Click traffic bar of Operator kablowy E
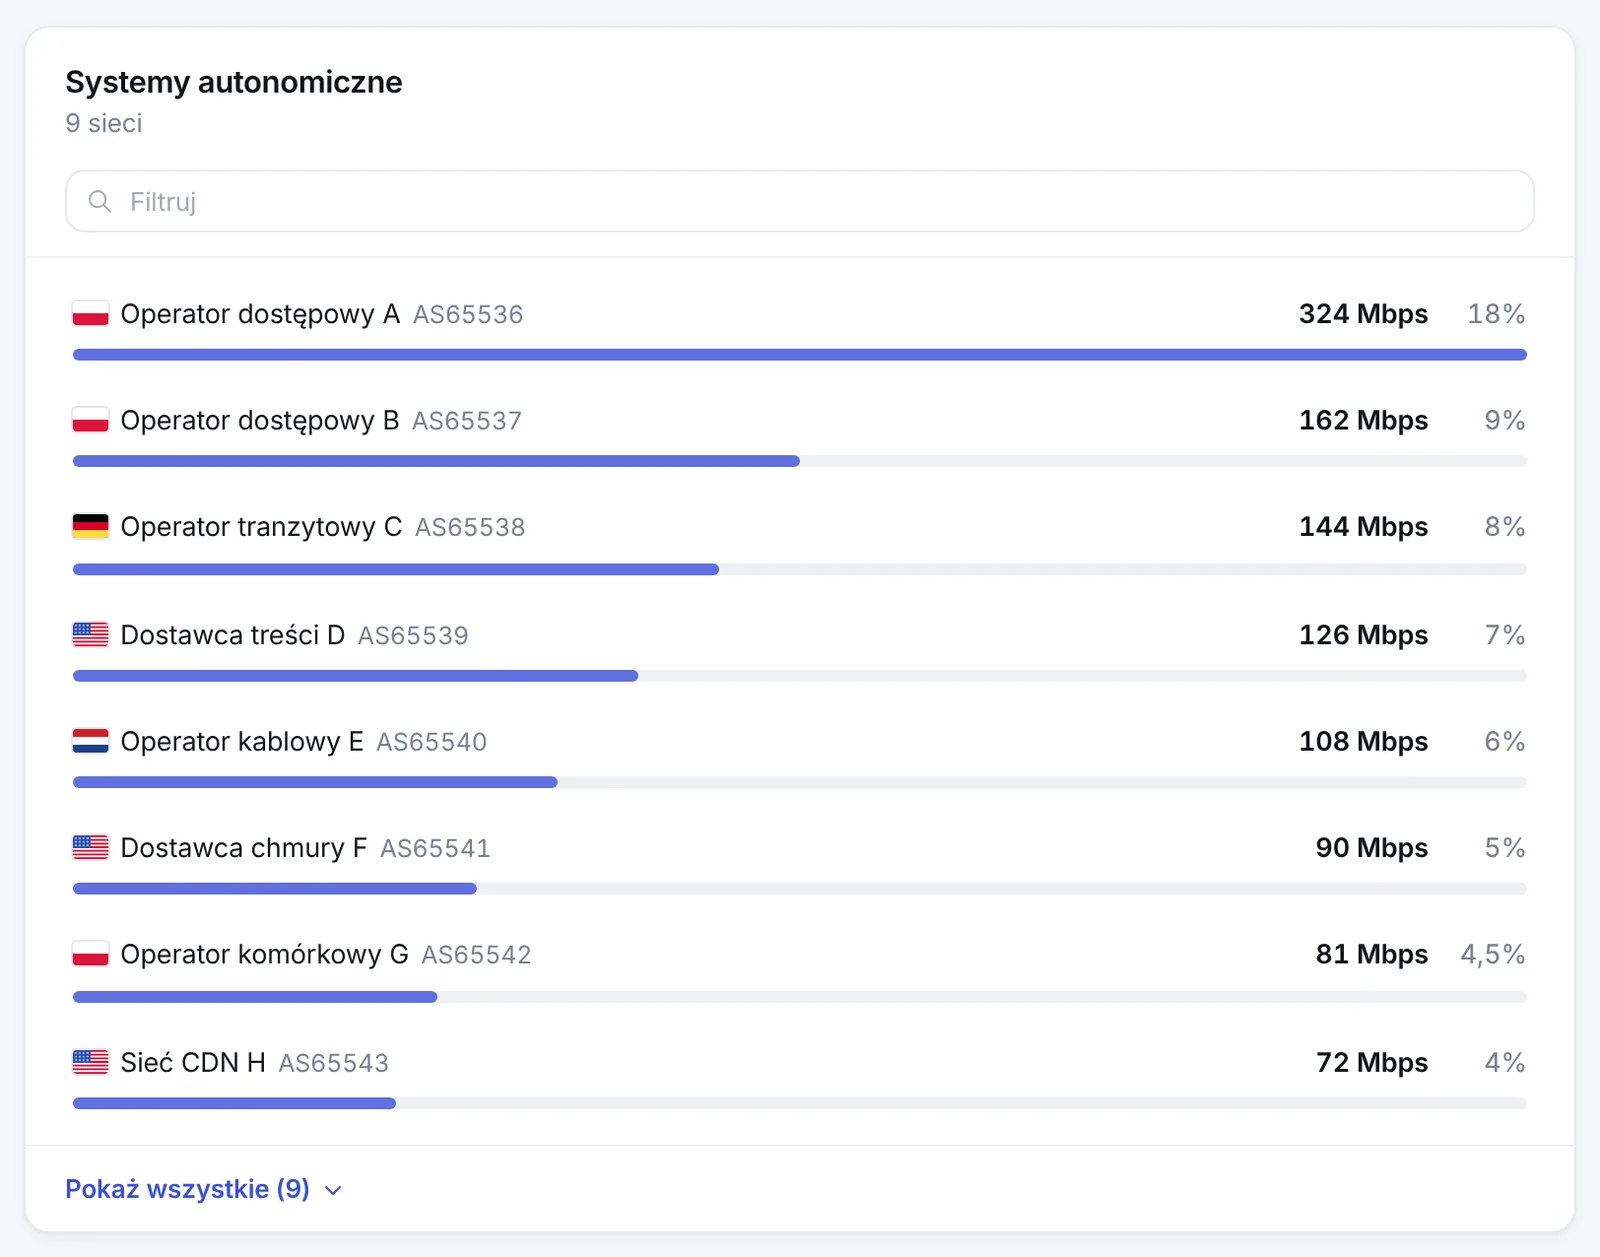 coord(800,782)
